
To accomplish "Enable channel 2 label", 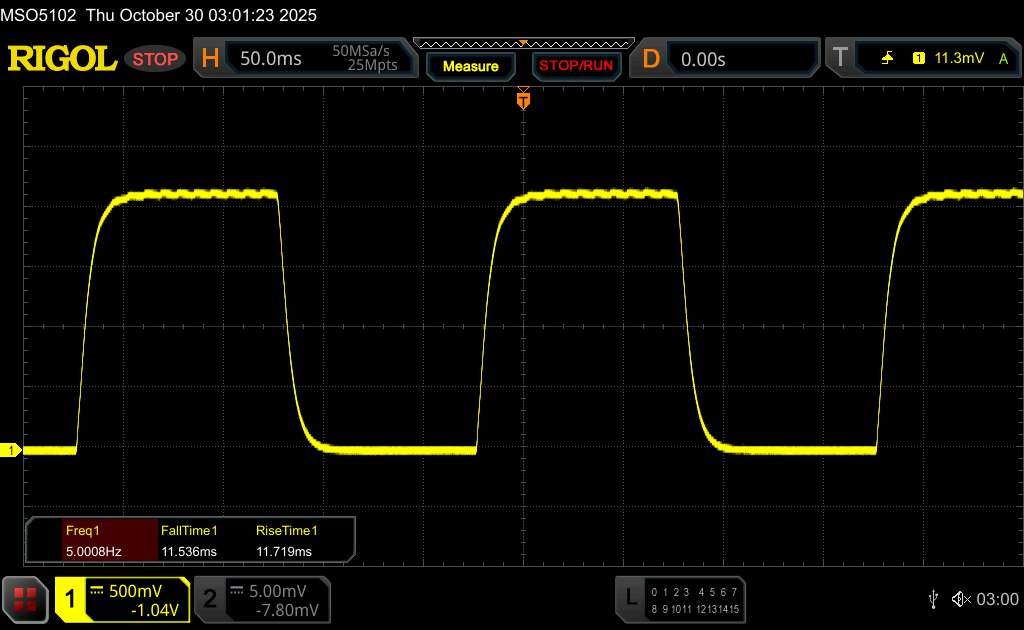I will pos(210,599).
